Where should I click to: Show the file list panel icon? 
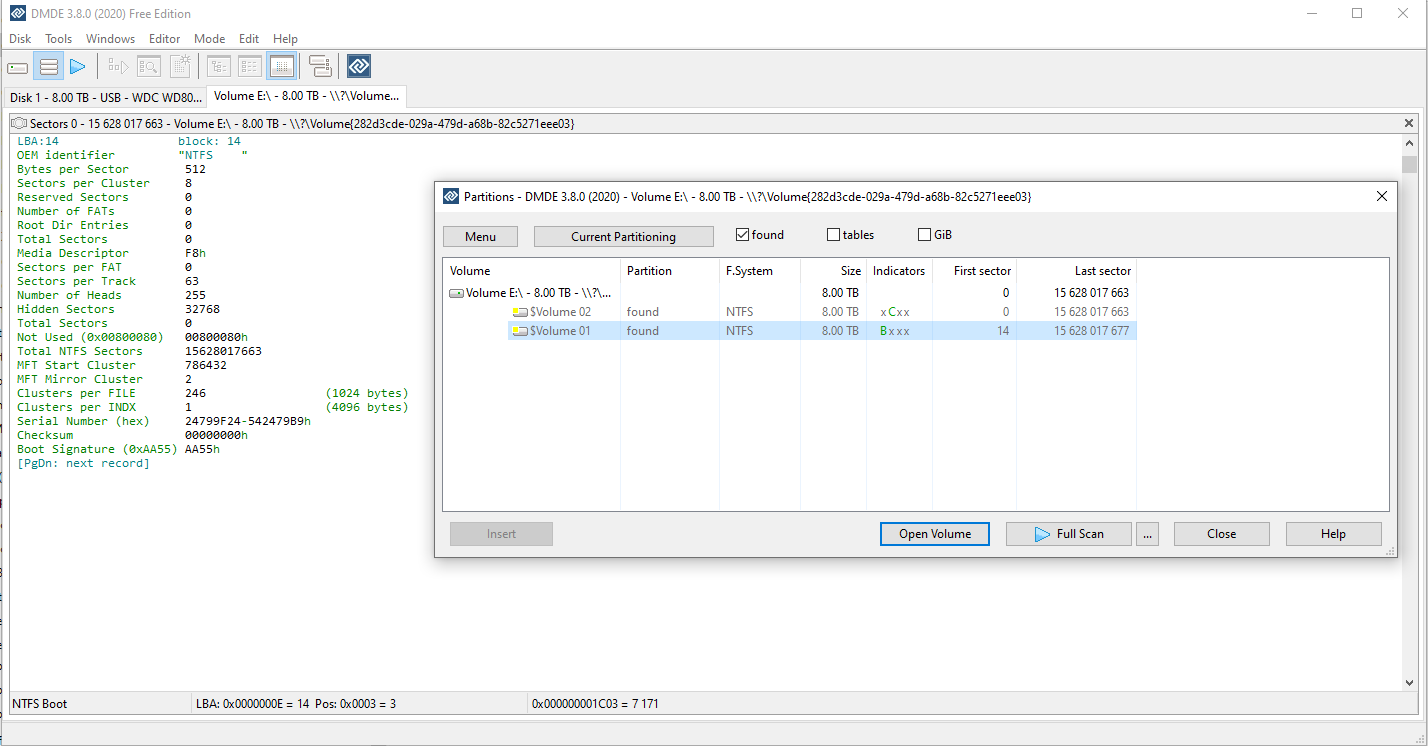(x=250, y=67)
